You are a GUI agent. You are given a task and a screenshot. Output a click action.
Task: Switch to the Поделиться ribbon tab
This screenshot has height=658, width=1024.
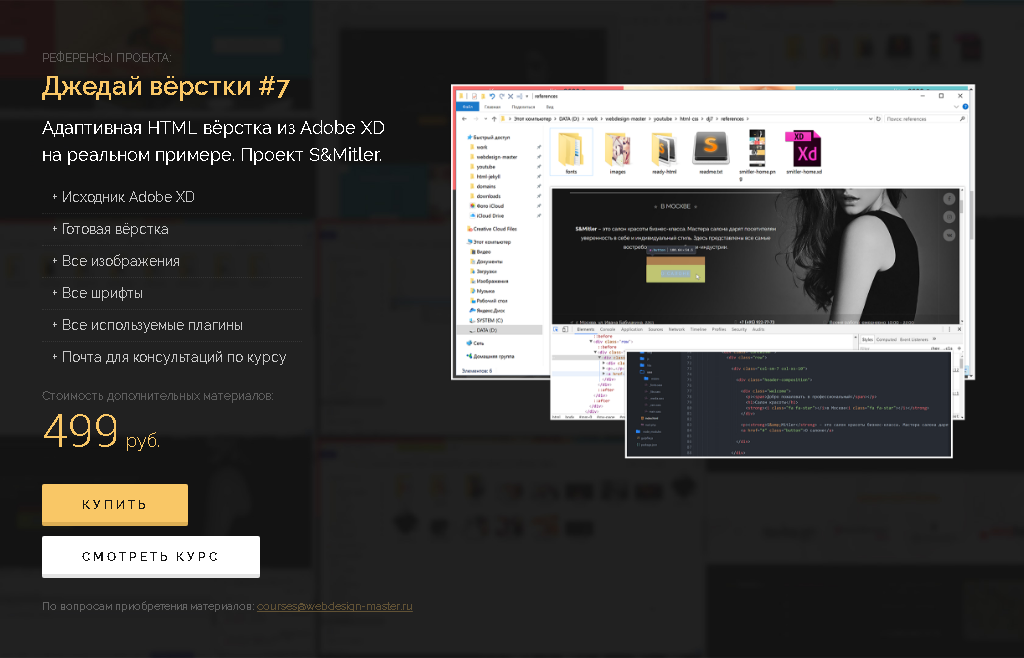[523, 106]
